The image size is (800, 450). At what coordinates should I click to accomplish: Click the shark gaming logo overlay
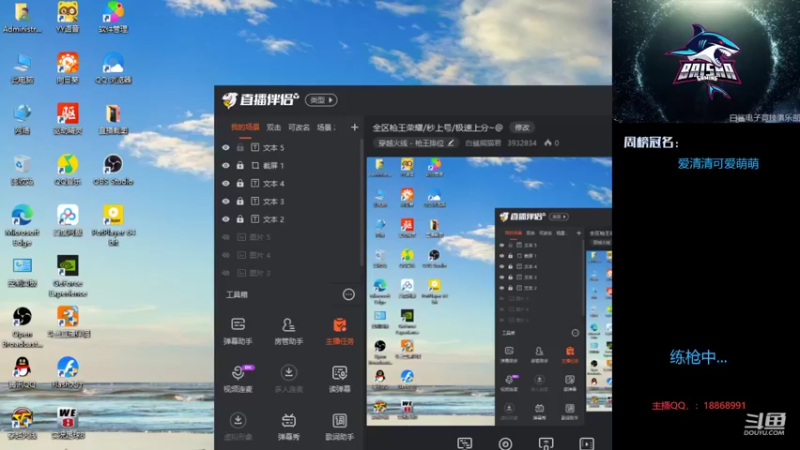coord(706,61)
